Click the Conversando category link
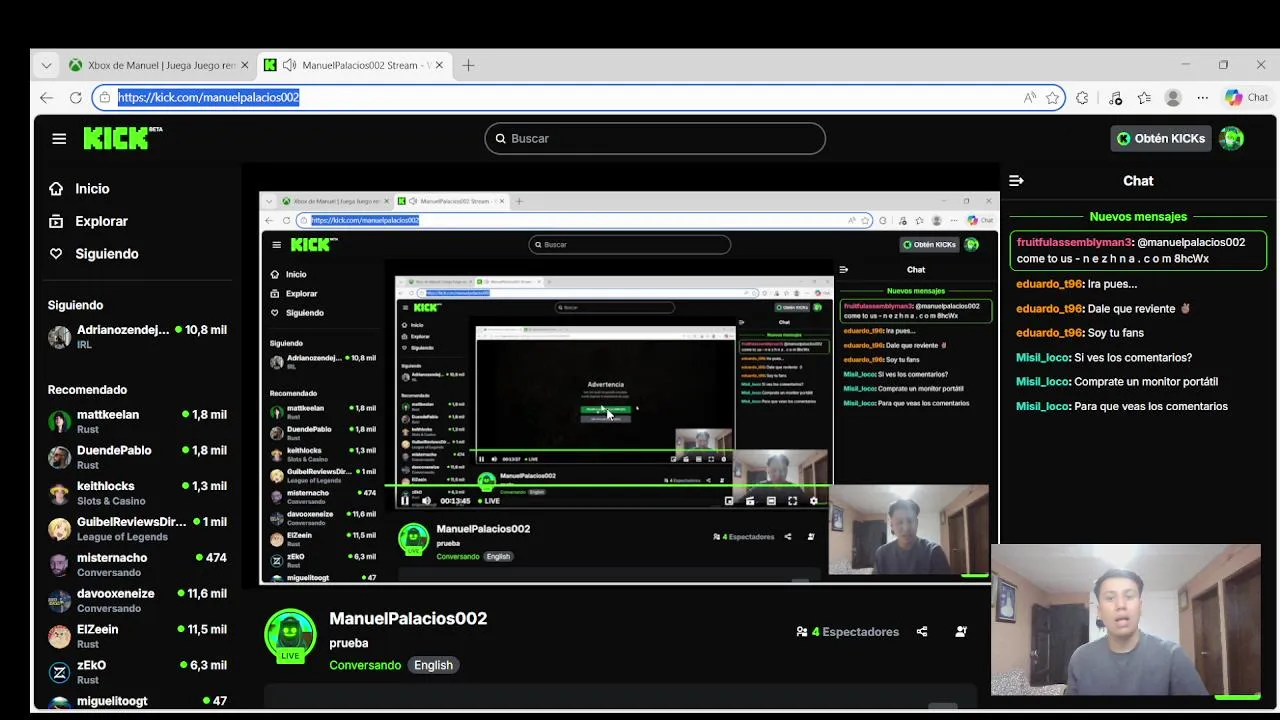 [365, 665]
